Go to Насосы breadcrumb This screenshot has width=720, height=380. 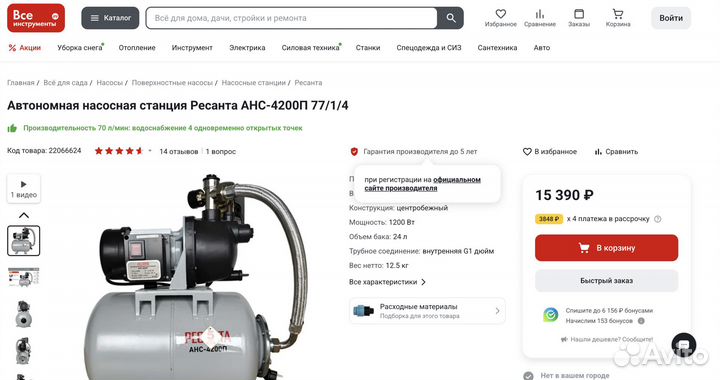point(109,83)
